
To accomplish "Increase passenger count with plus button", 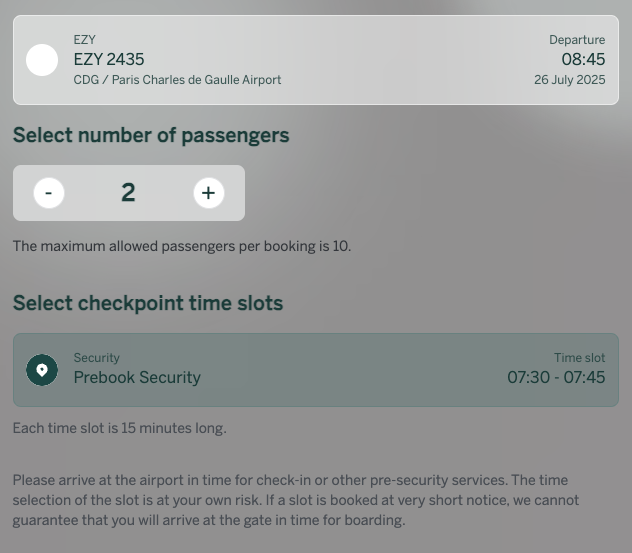I will [209, 193].
